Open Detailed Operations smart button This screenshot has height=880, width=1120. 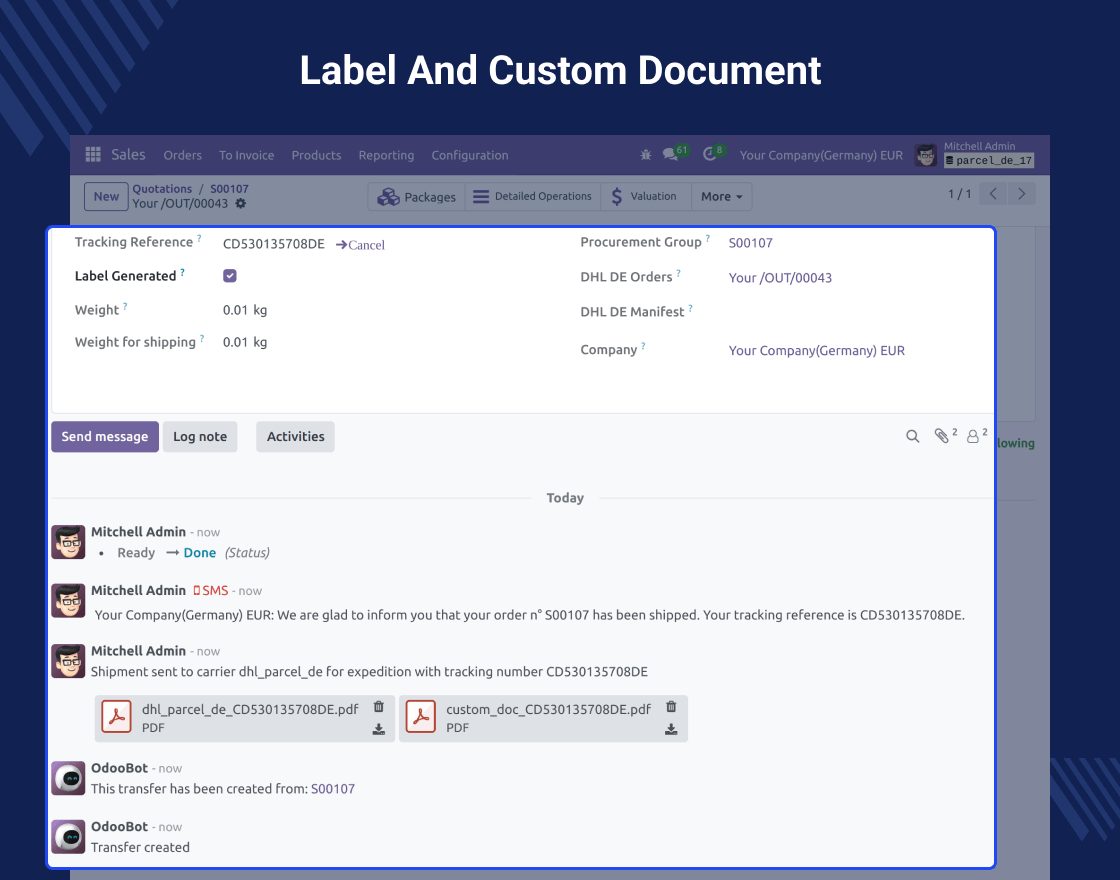pos(533,196)
